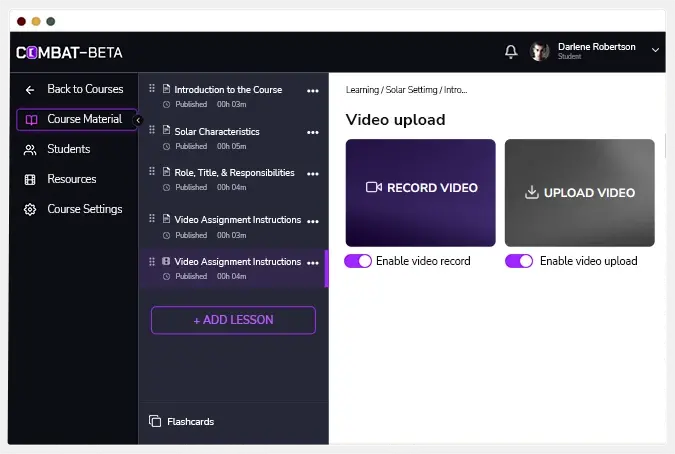Toggle the Enable video upload switch

point(519,261)
